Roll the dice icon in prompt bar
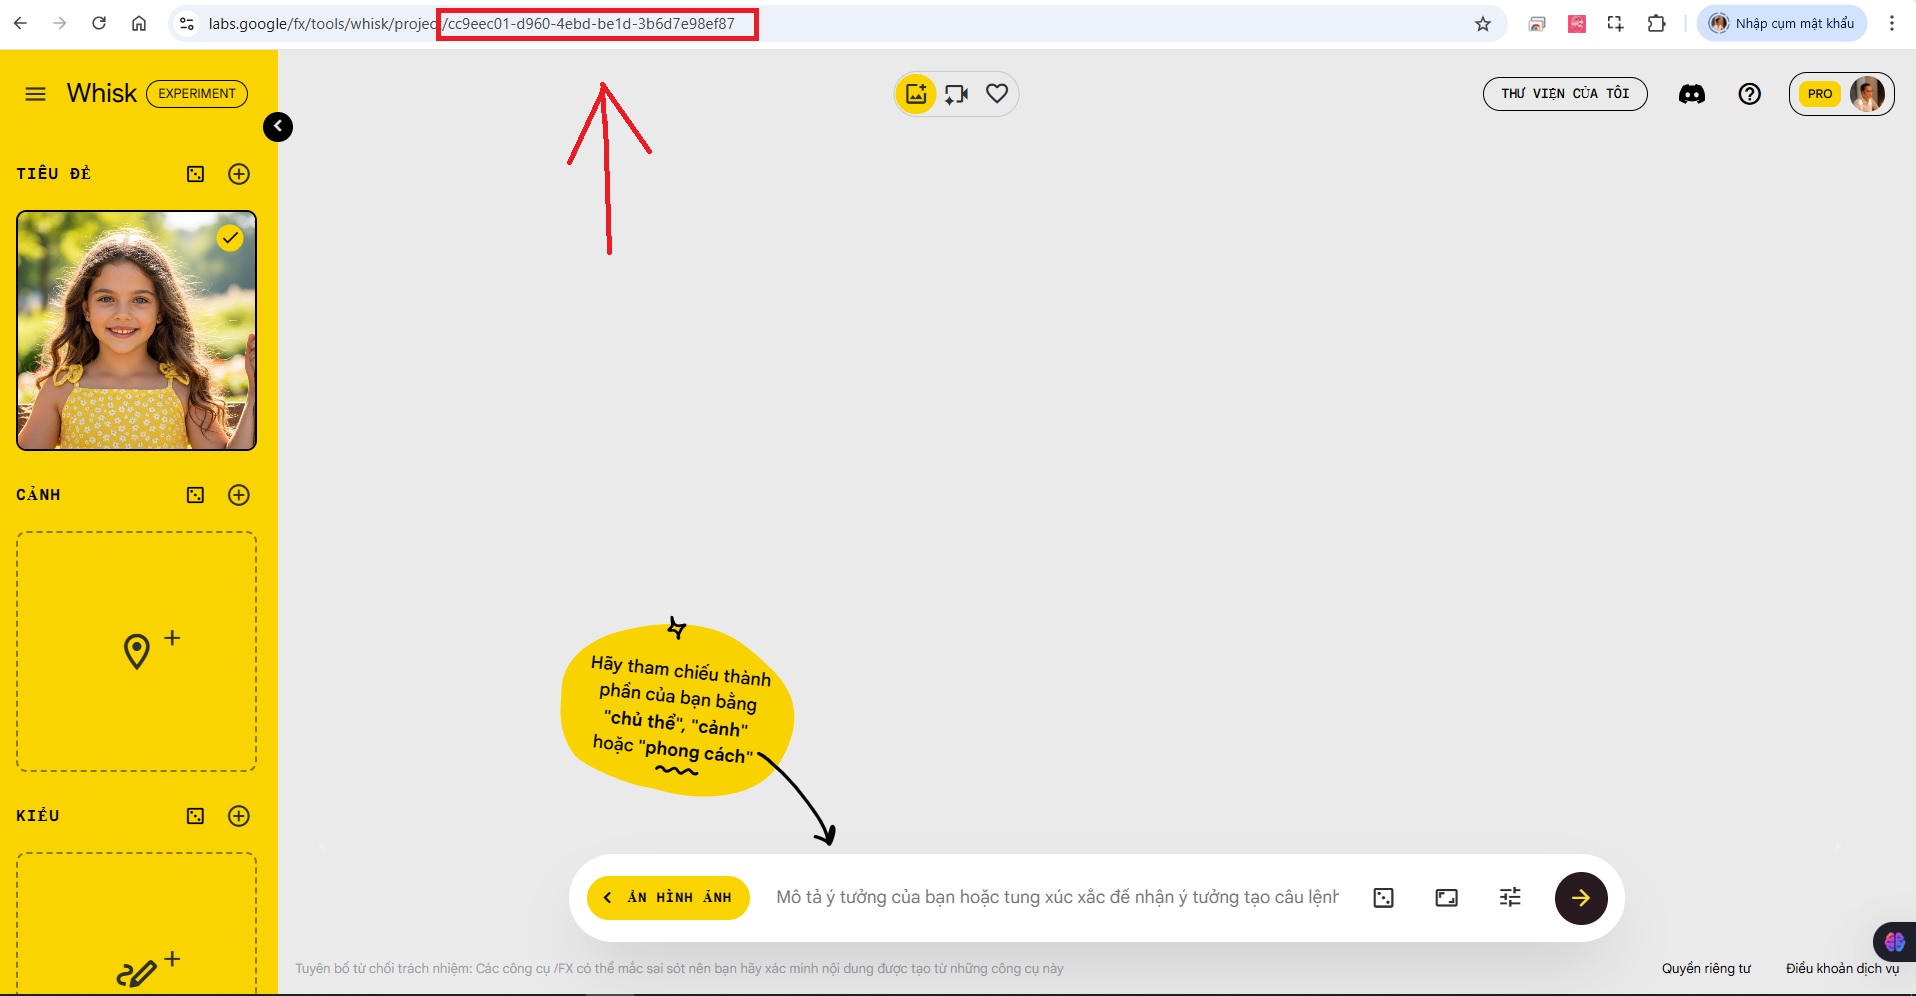Screen dimensions: 1916x996 [1383, 898]
